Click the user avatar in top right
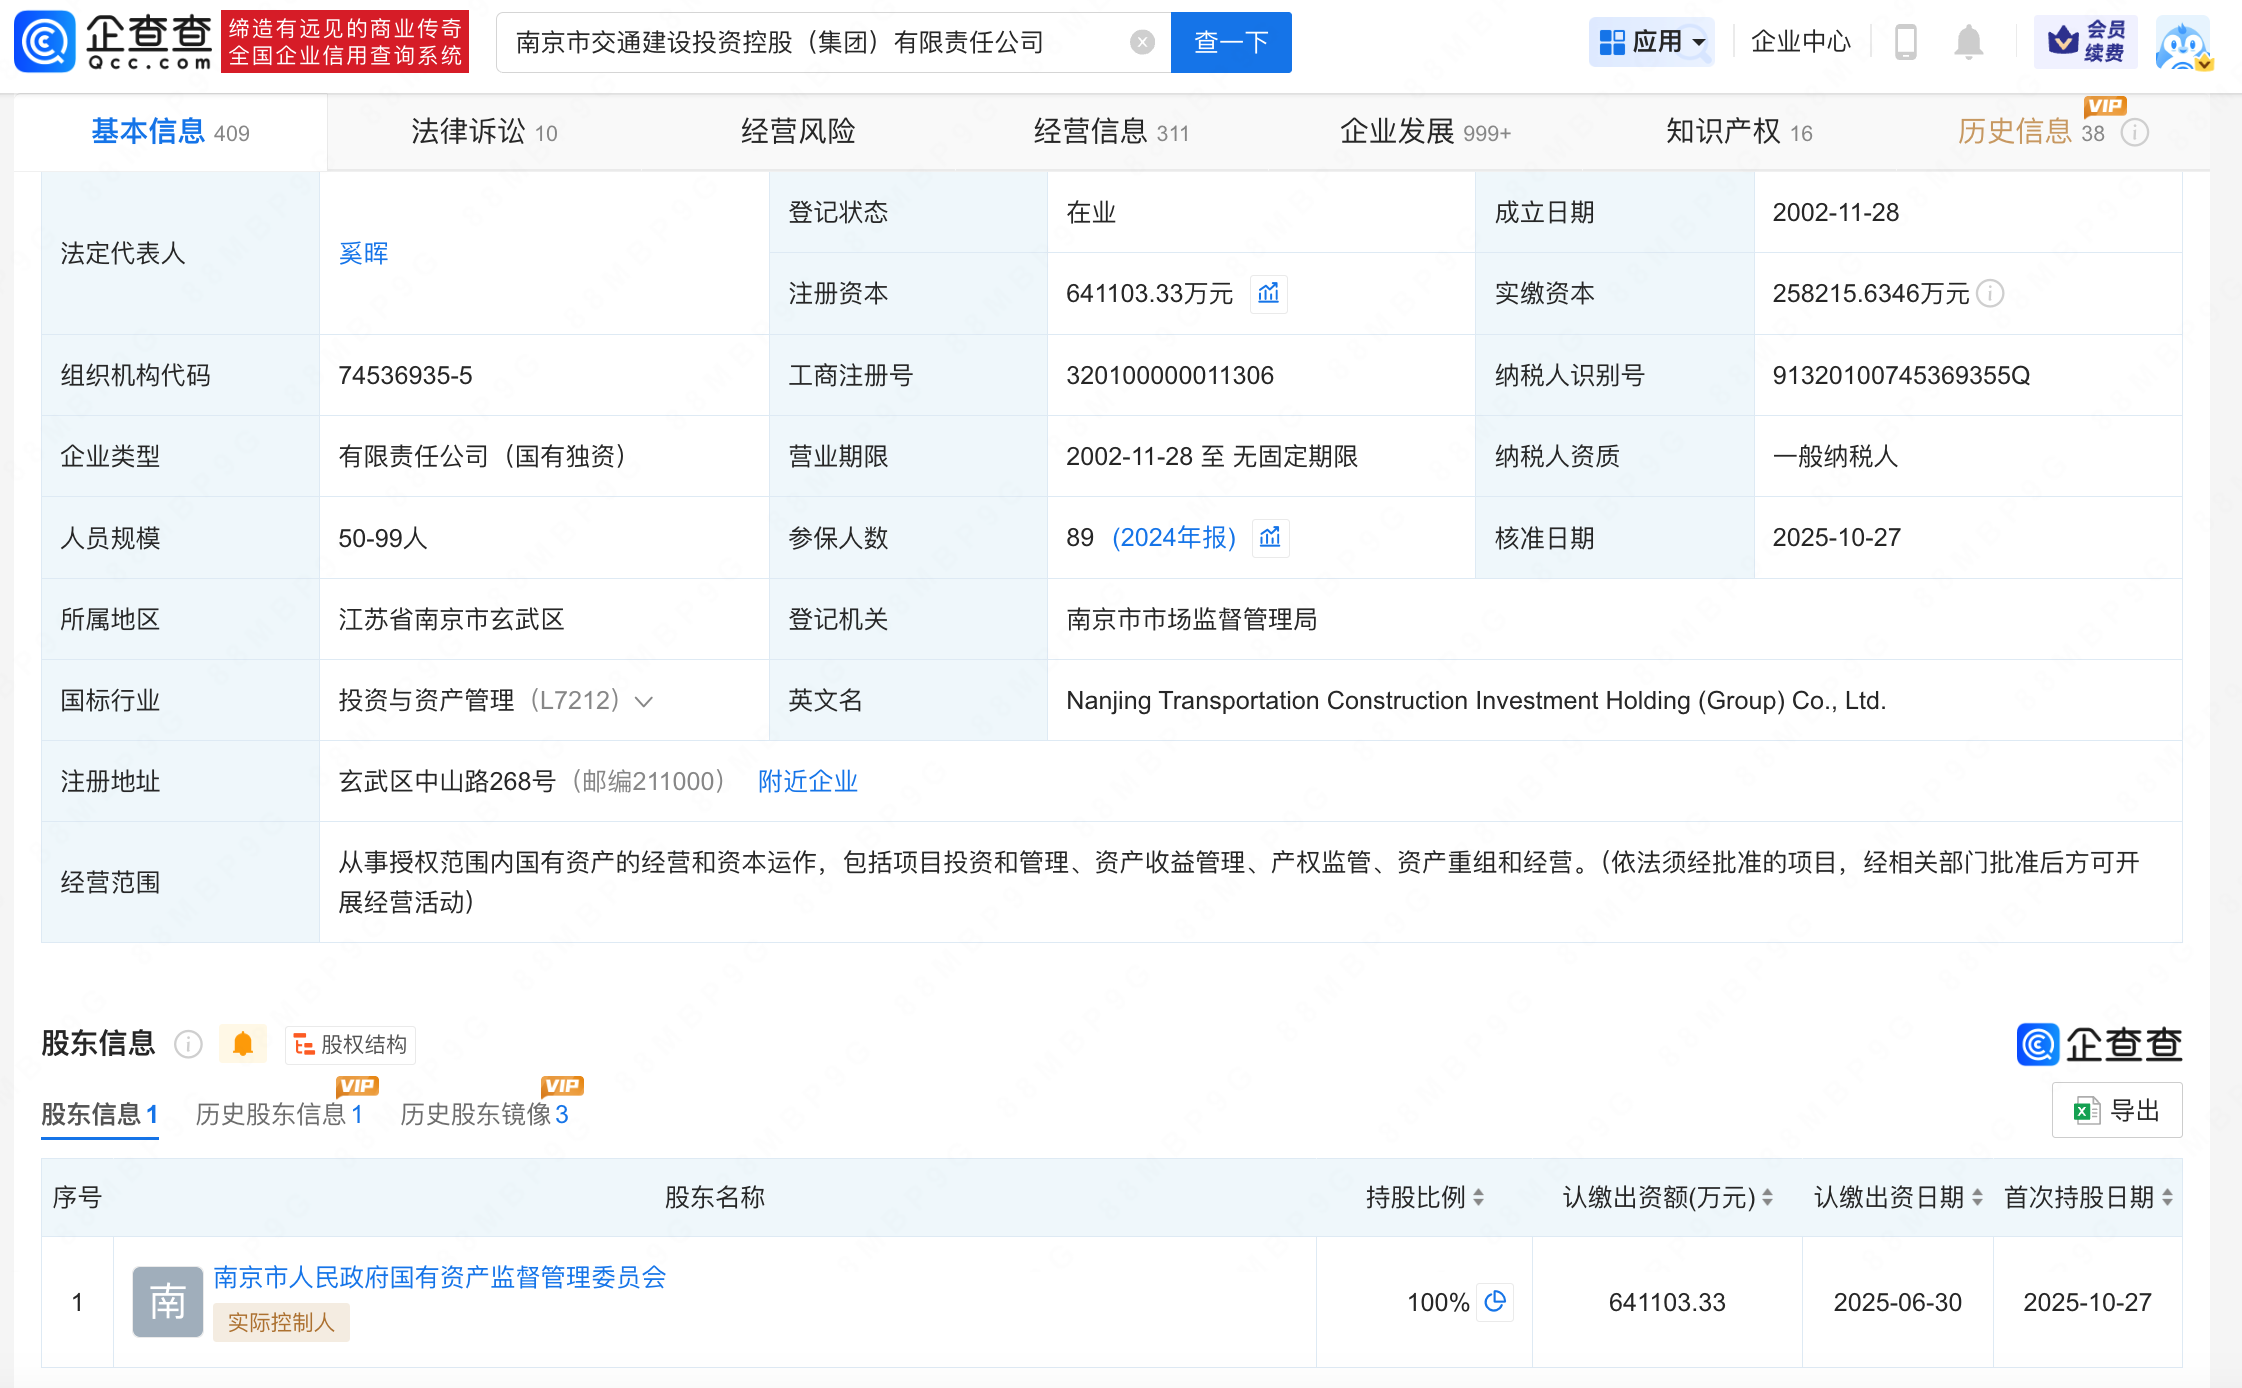Screen dimensions: 2242x1388 pos(2182,42)
